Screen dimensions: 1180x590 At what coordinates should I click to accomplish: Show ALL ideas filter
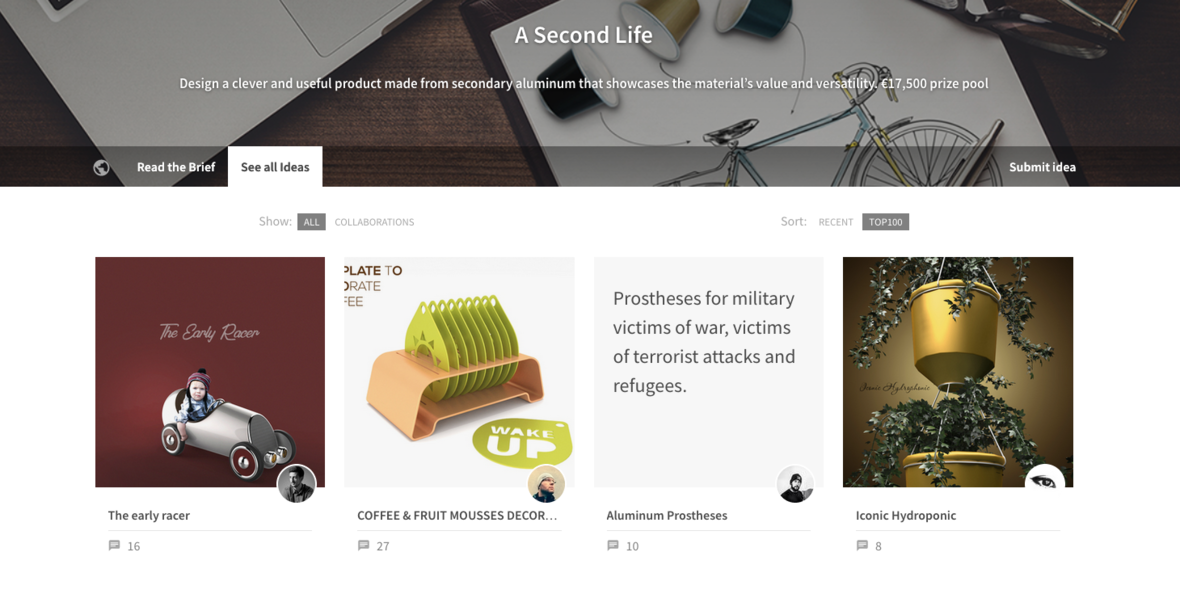point(312,222)
